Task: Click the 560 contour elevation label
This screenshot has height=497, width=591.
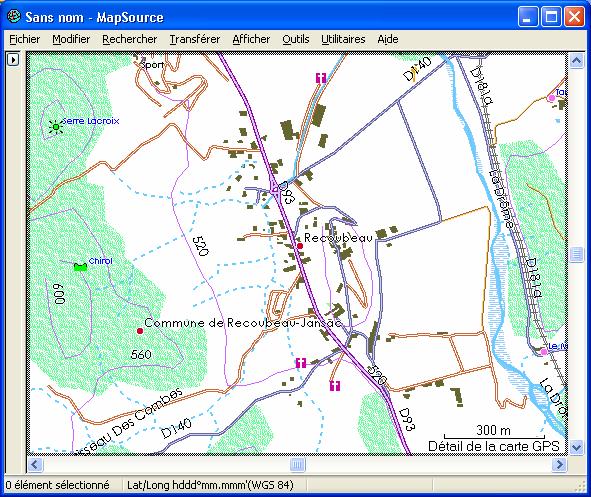Action: (141, 355)
